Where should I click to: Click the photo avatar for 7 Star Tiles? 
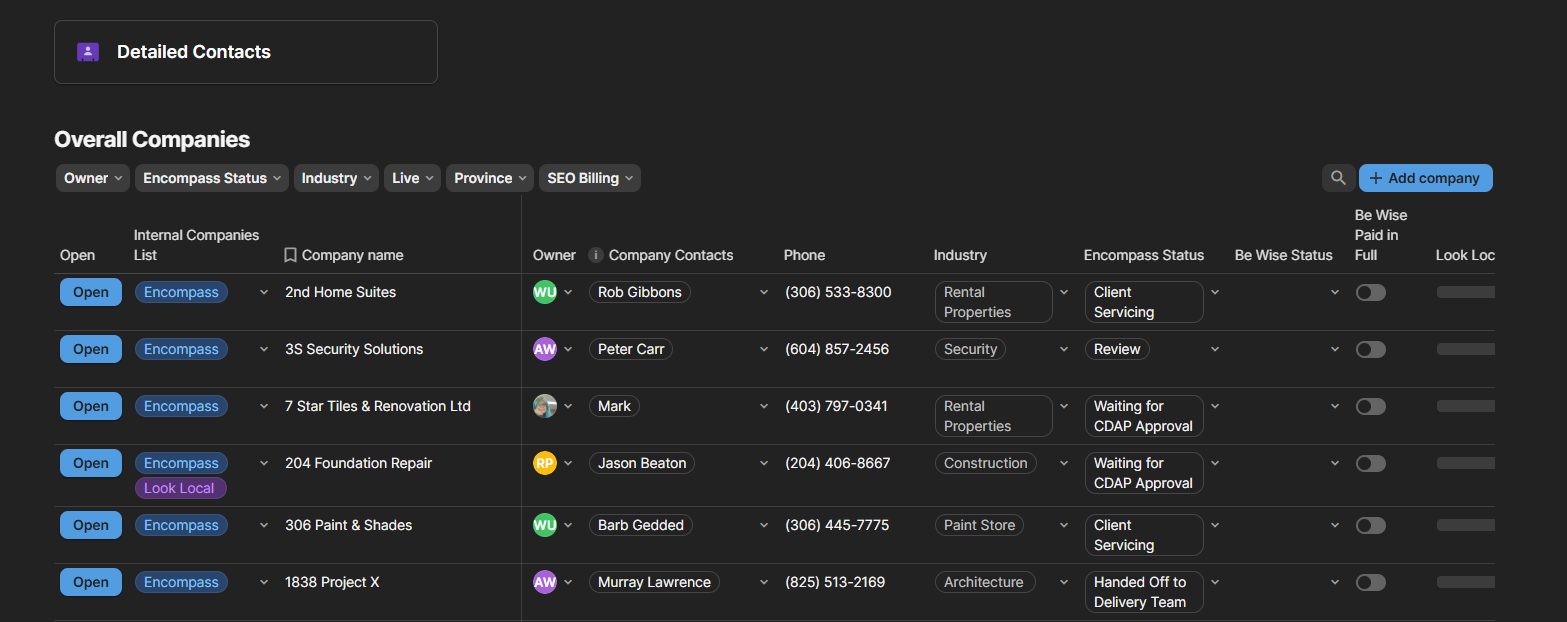coord(545,406)
